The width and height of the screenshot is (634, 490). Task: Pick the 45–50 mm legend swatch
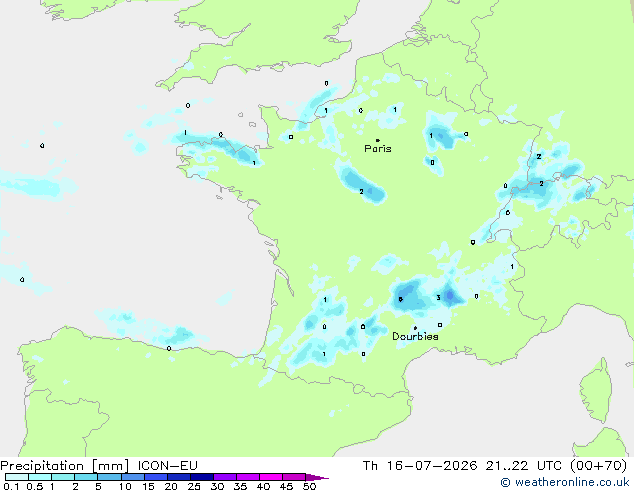[x=294, y=477]
